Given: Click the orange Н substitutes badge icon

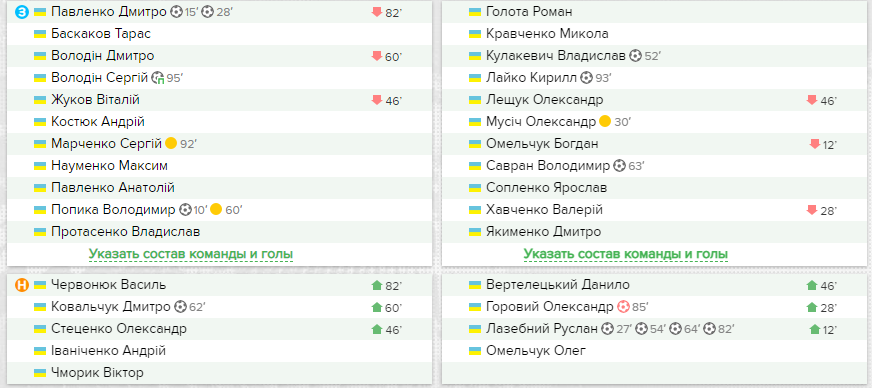Looking at the screenshot, I should (x=21, y=285).
